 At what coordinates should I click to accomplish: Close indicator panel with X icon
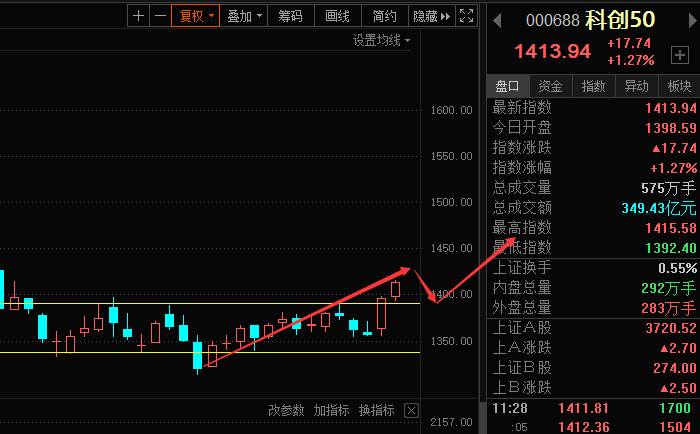pos(411,410)
